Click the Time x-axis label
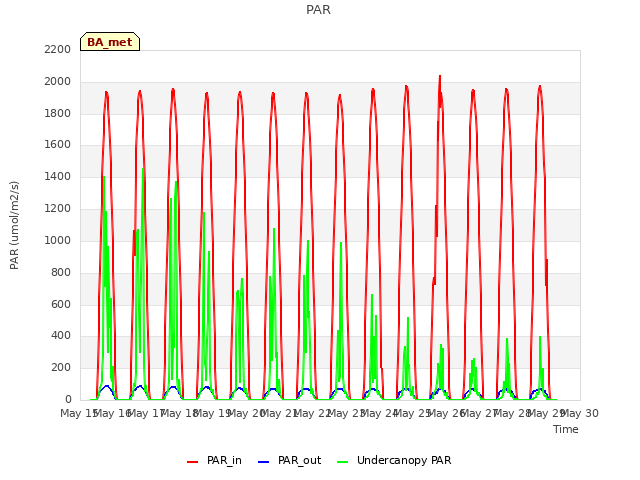The image size is (640, 480). click(566, 429)
